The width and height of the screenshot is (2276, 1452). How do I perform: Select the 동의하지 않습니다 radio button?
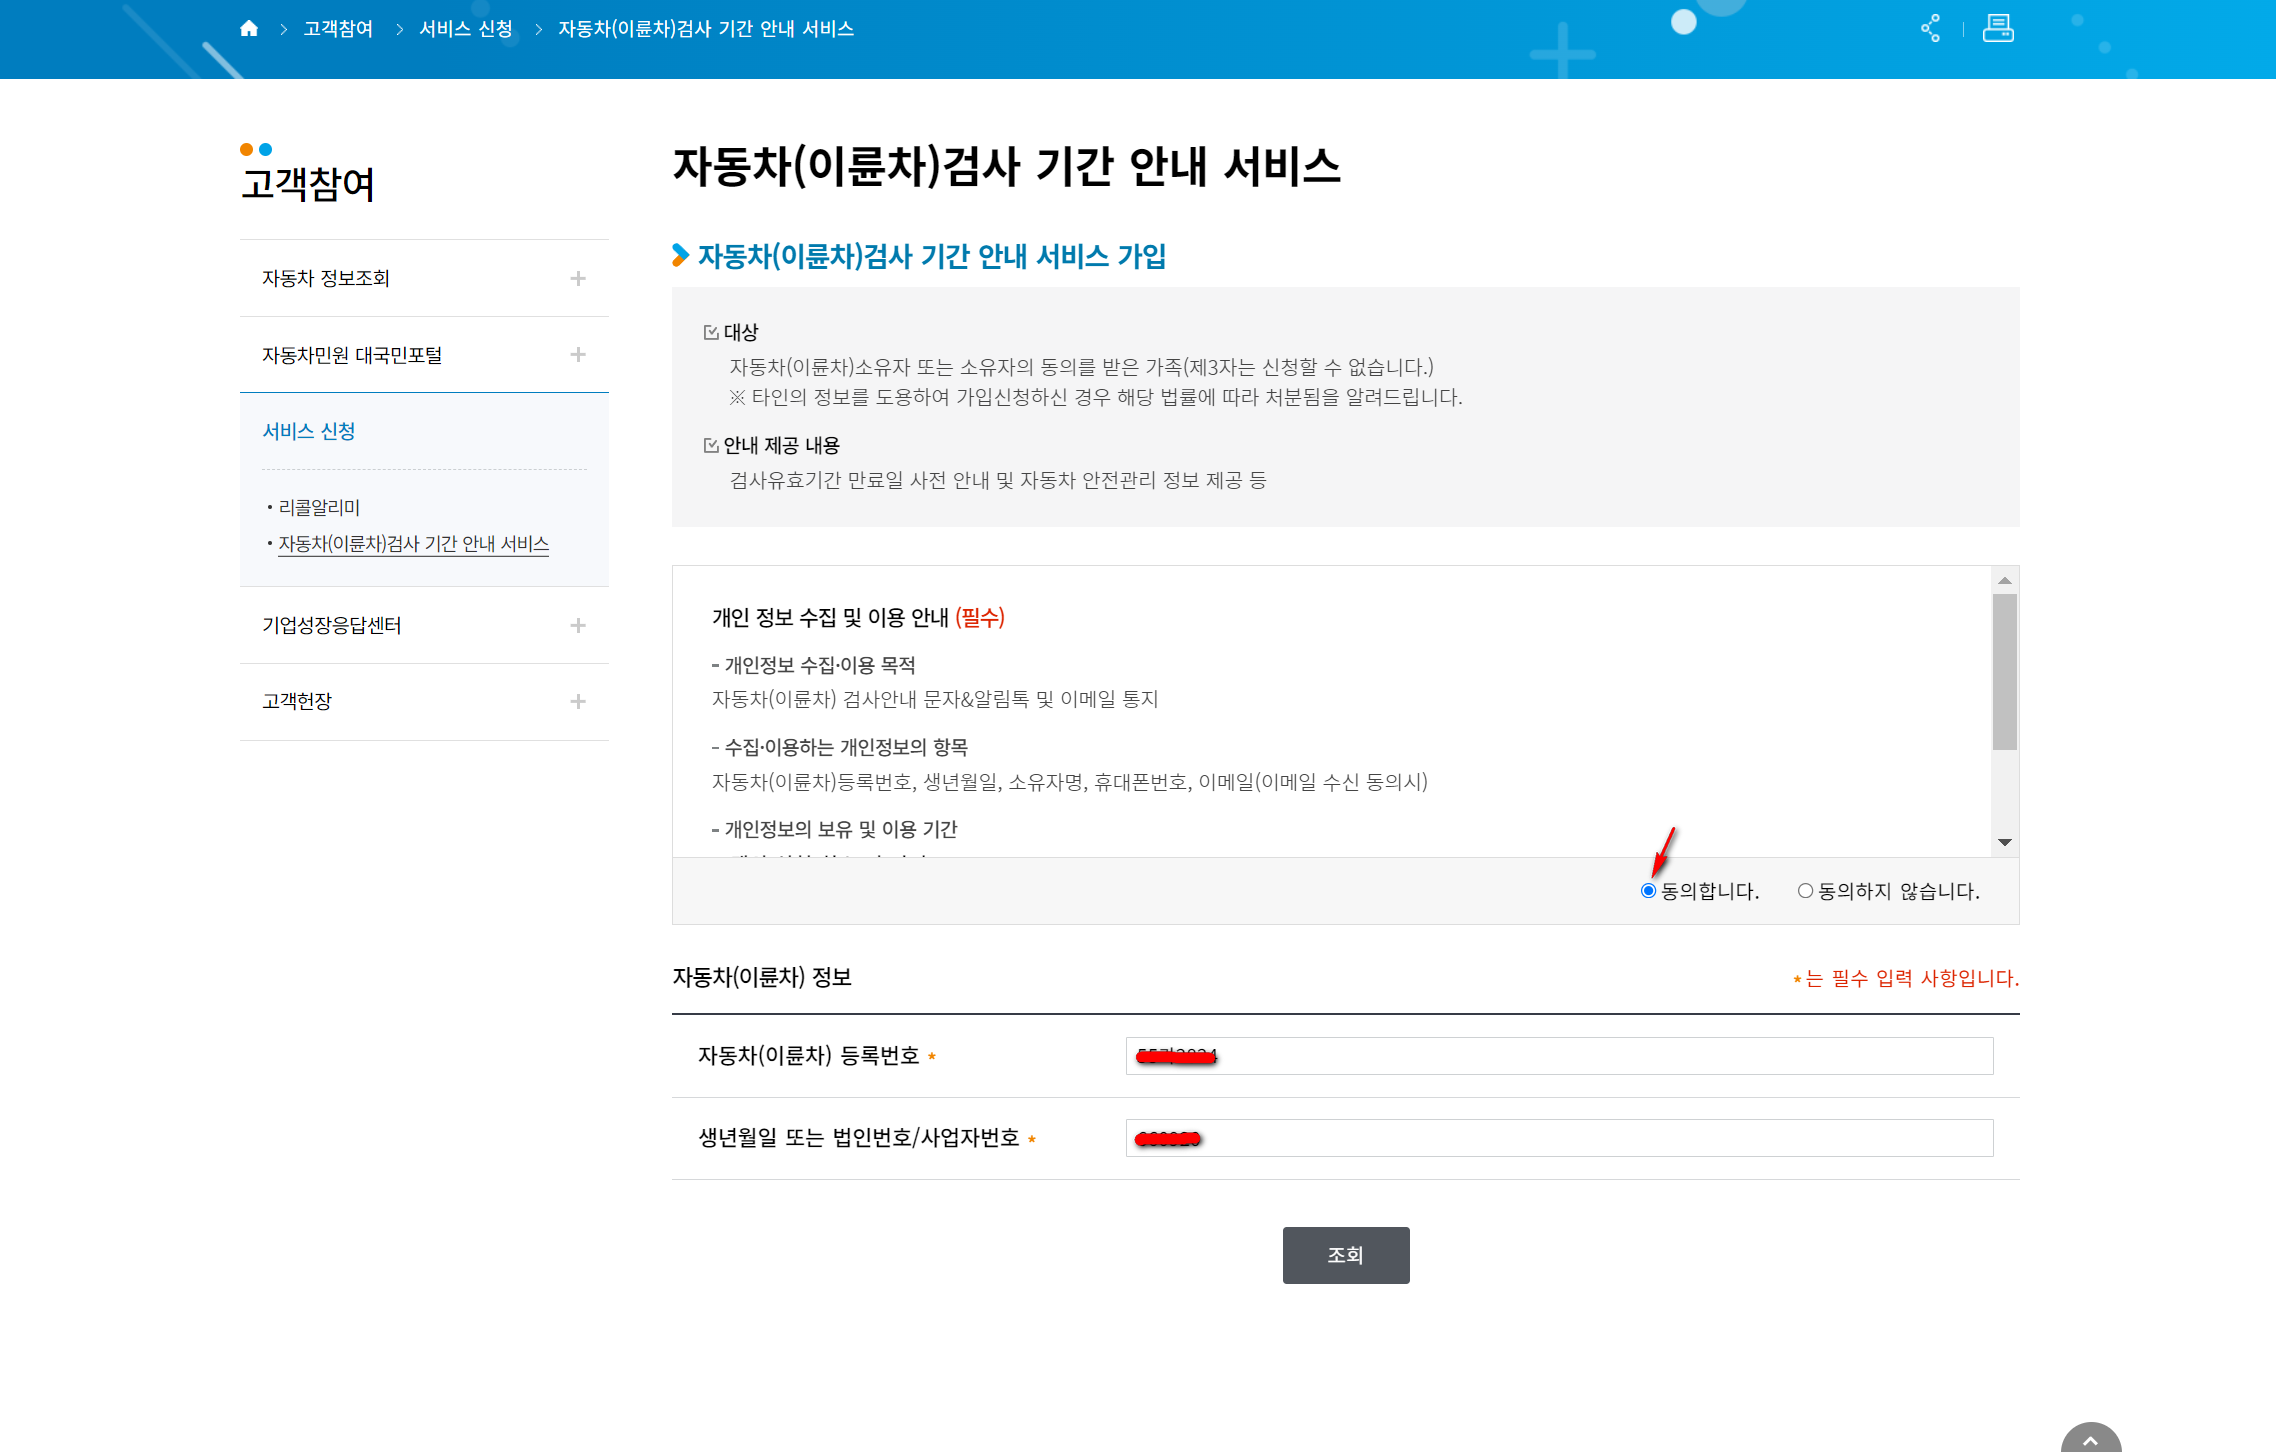coord(1805,891)
